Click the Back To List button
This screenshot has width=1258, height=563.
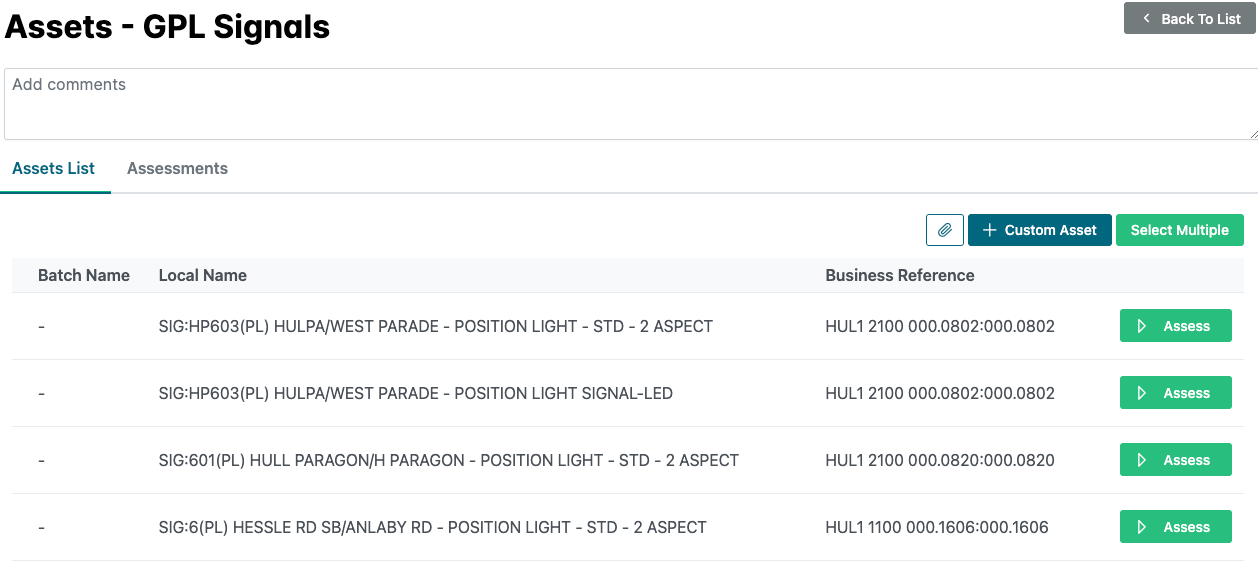click(x=1189, y=19)
